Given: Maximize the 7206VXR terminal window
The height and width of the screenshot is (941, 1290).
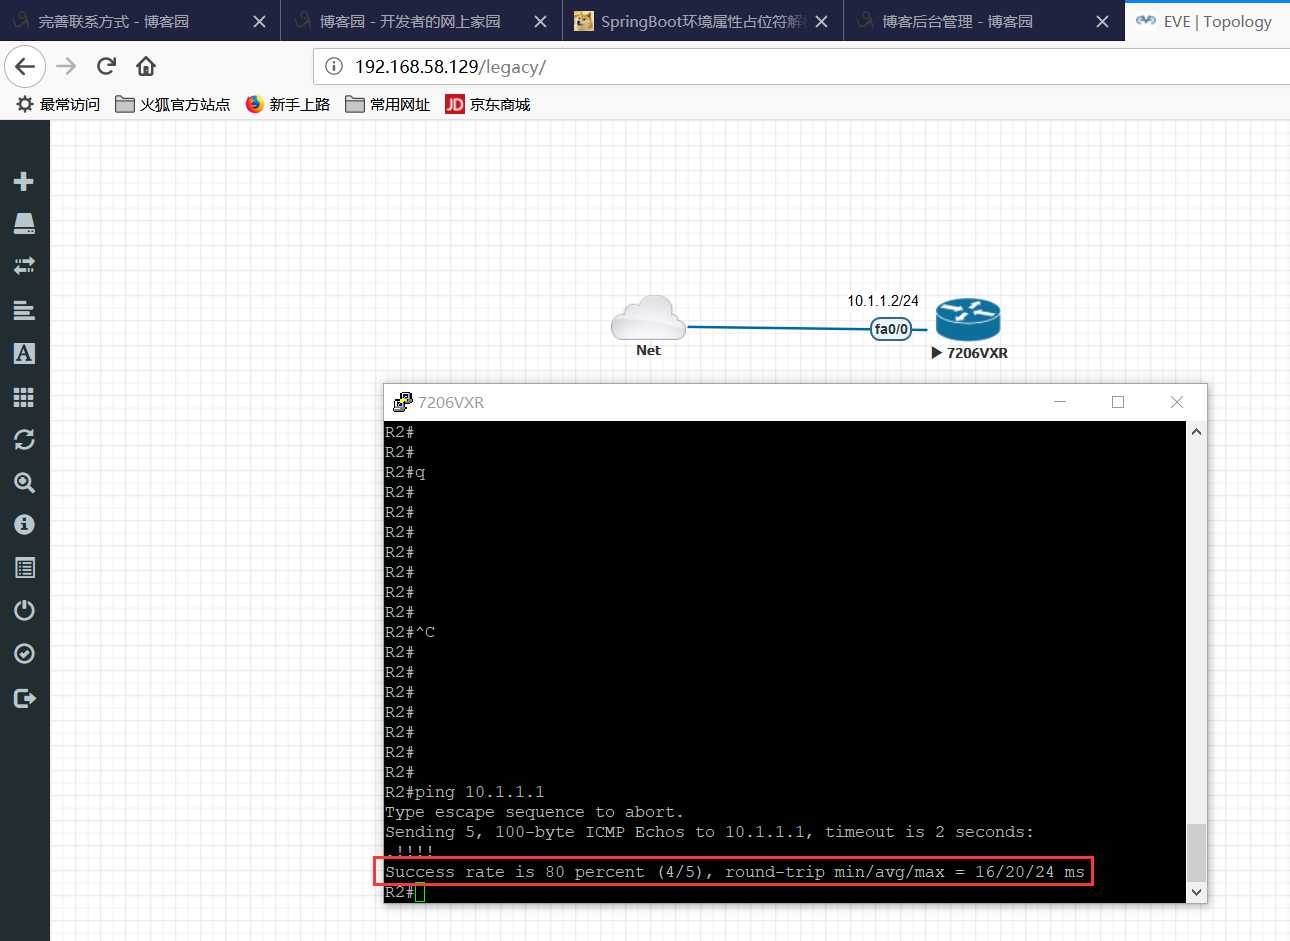Looking at the screenshot, I should tap(1118, 402).
